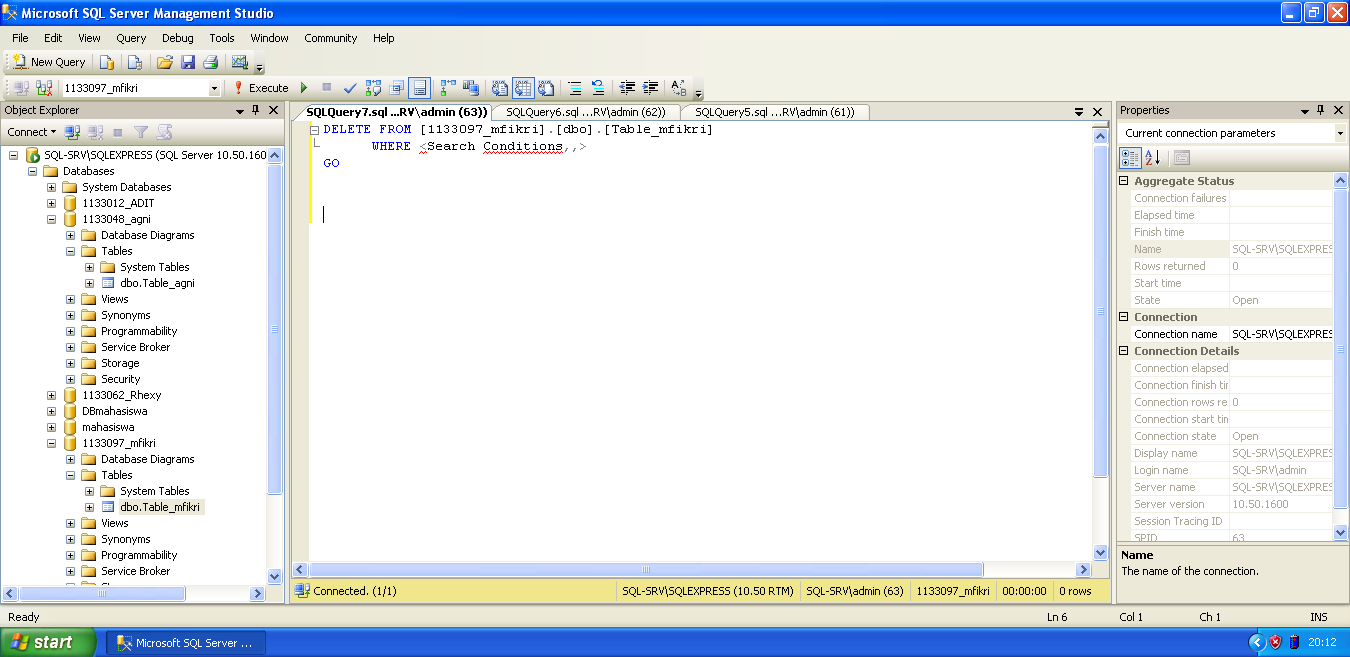The image size is (1350, 657).
Task: Toggle IntelliSense Enabled in the toolbar
Action: (420, 88)
